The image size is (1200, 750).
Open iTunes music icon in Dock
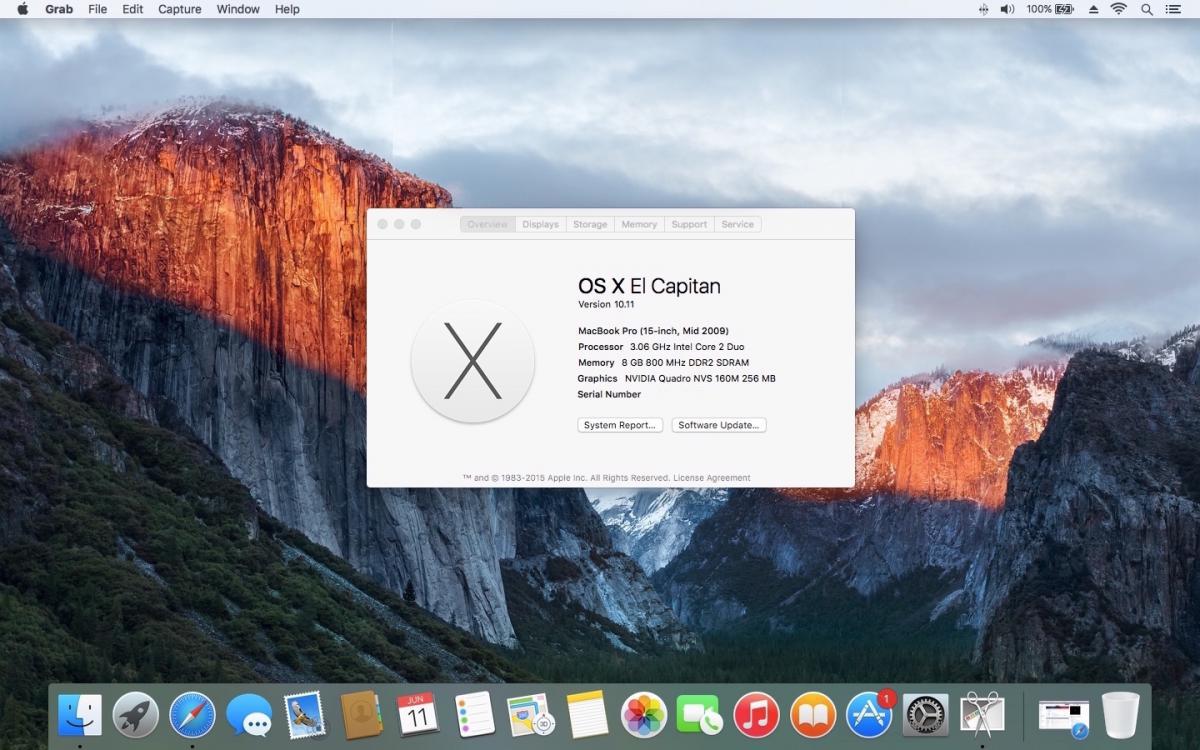click(x=756, y=714)
